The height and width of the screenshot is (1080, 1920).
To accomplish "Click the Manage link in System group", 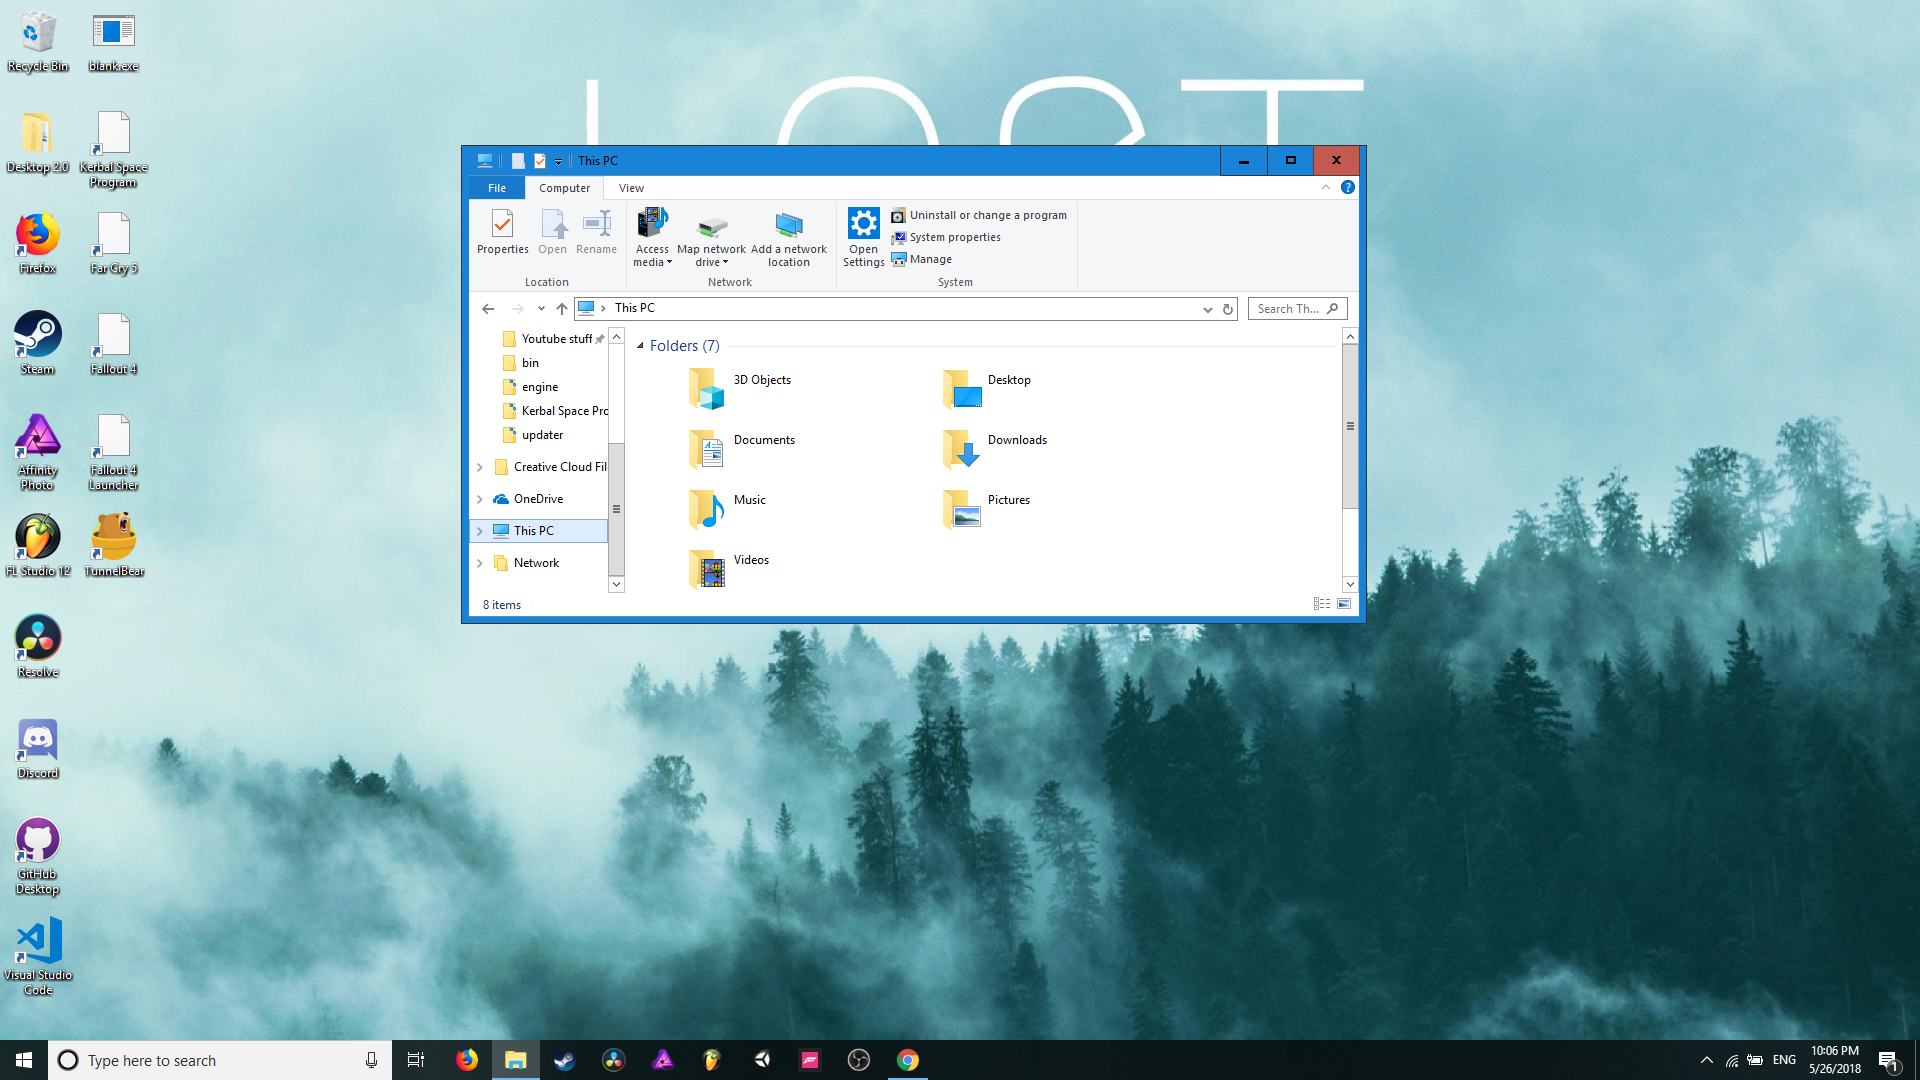I will pos(928,258).
